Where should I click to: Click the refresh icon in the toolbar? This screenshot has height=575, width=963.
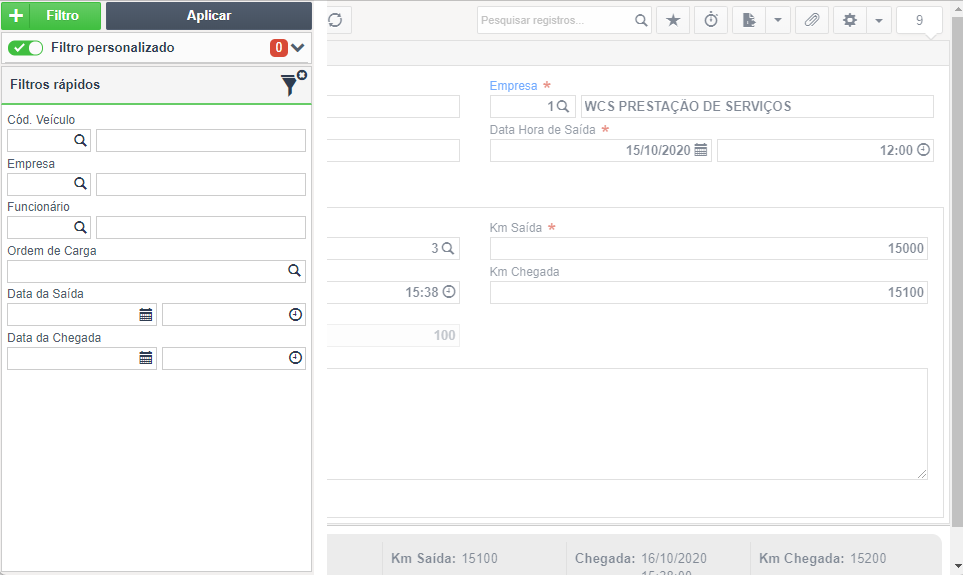pos(335,20)
